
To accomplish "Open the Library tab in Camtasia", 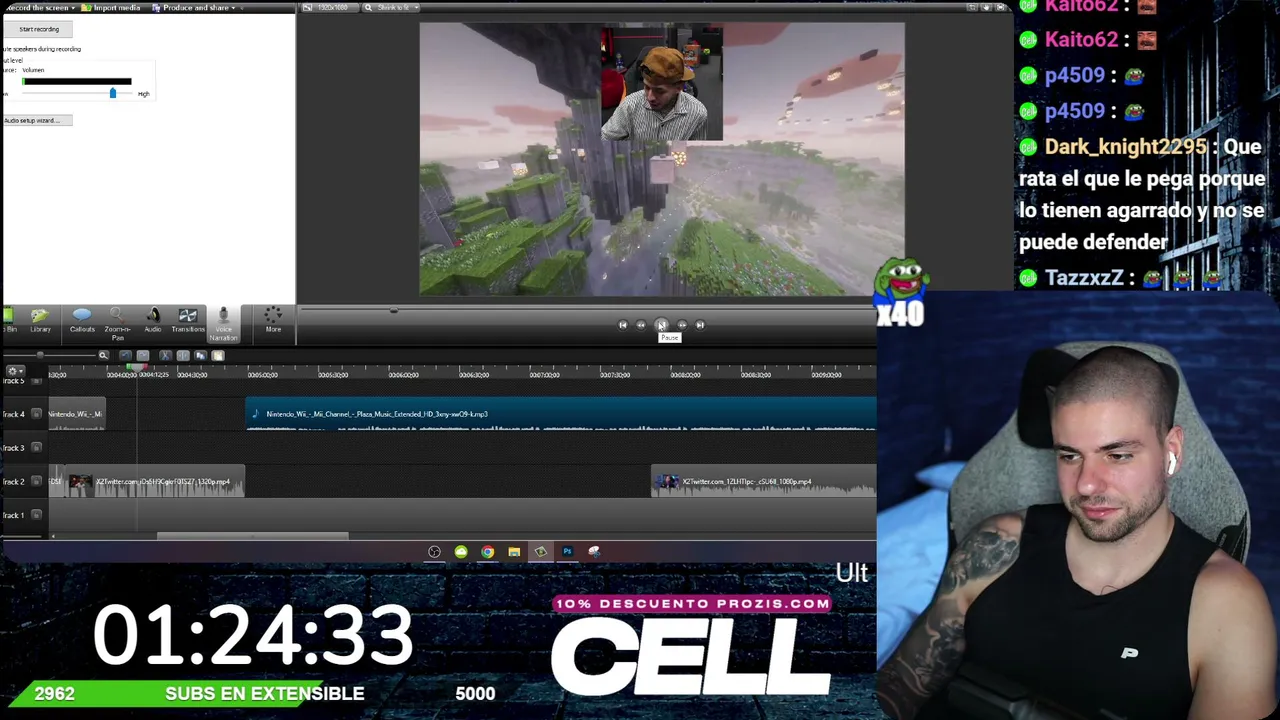I will coord(40,321).
